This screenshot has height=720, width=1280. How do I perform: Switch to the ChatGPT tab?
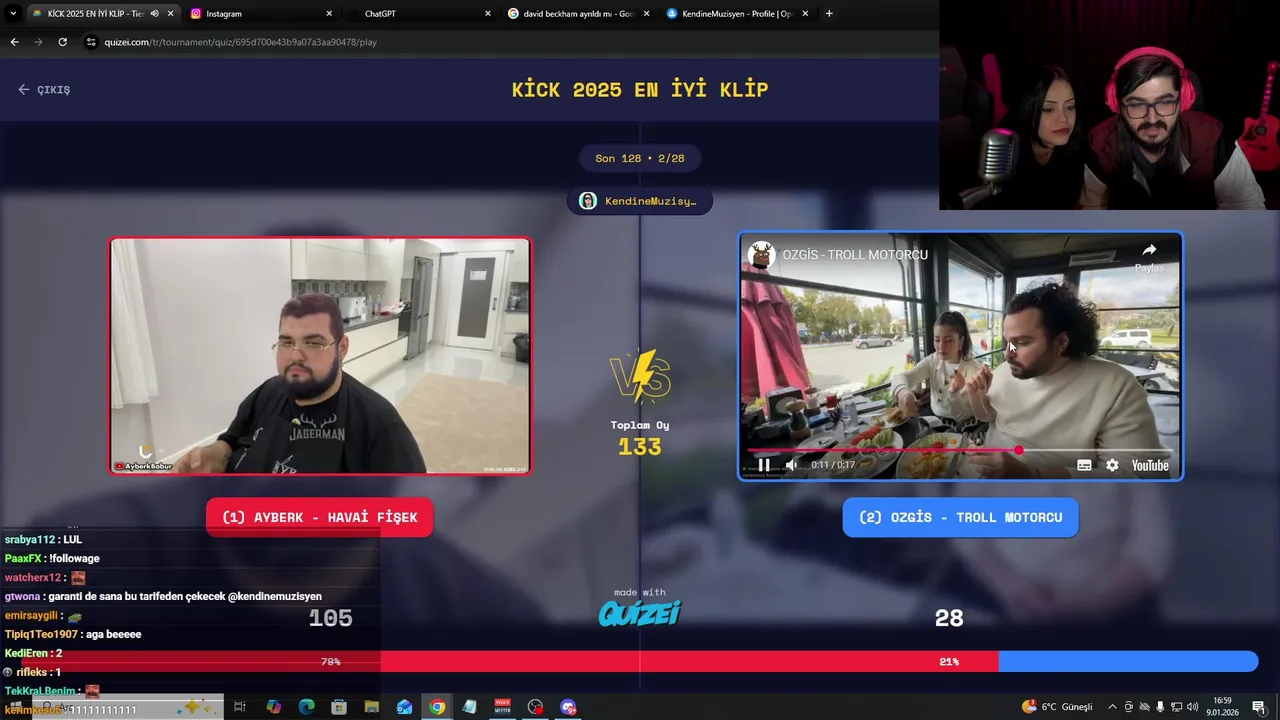(420, 13)
